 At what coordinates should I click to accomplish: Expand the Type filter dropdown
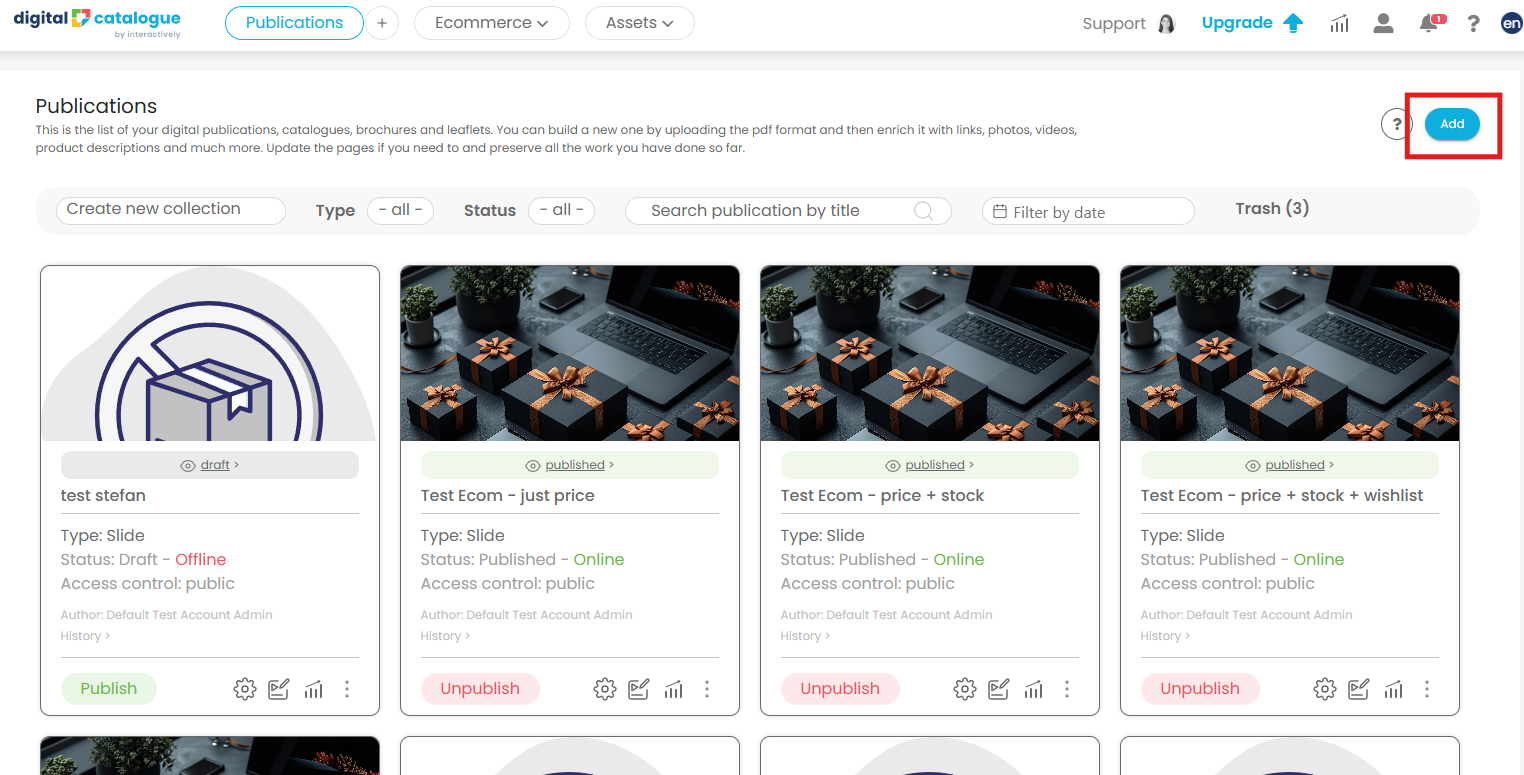[400, 210]
